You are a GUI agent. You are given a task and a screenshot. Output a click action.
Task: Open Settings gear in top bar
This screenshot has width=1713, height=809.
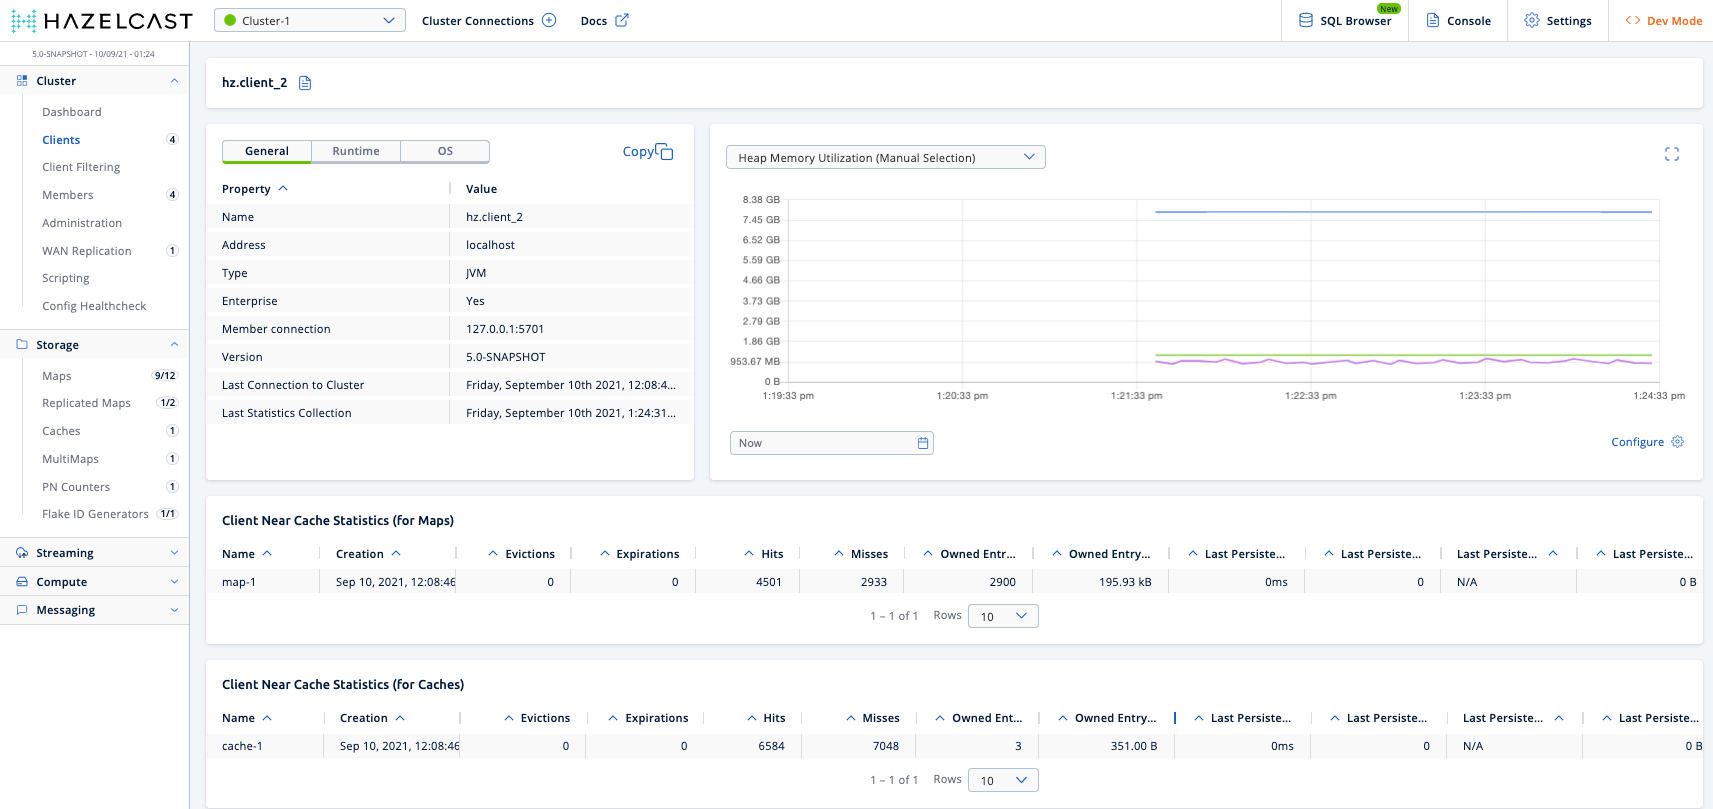pos(1557,21)
